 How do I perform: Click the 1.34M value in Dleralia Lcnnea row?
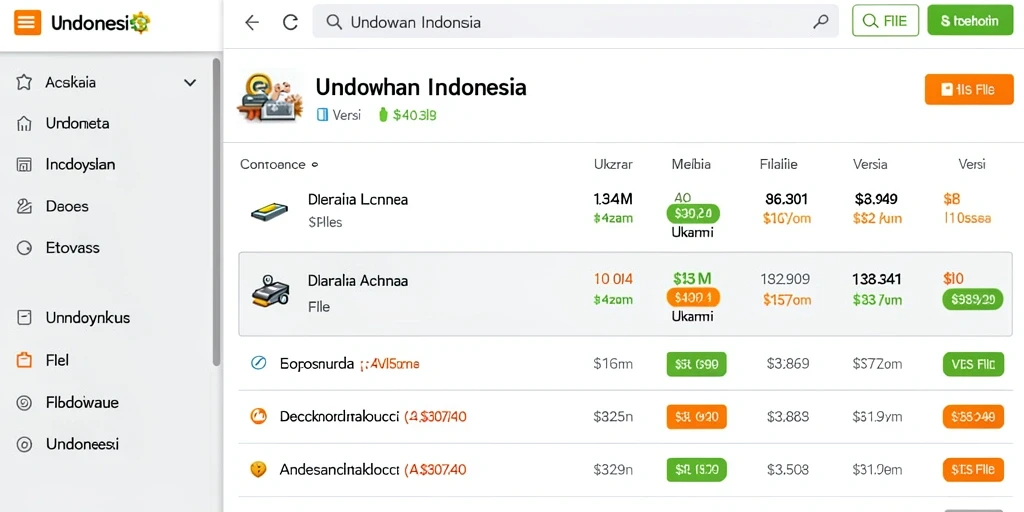pyautogui.click(x=613, y=199)
